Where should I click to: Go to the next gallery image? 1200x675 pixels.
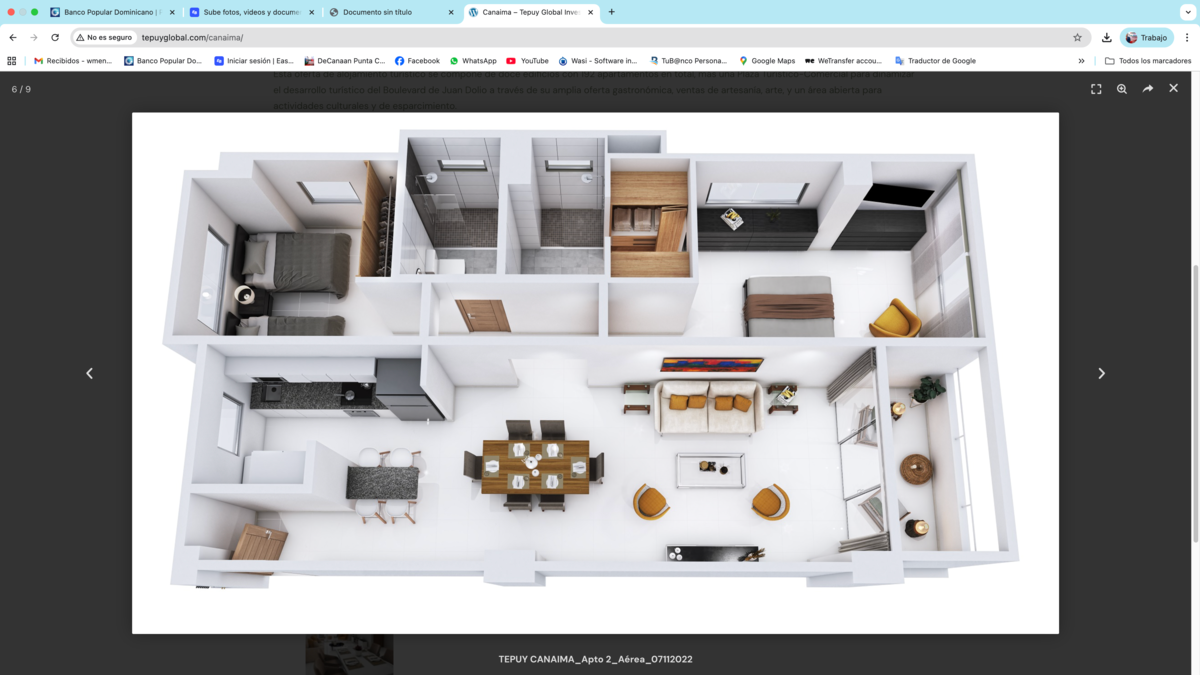[x=1101, y=373]
